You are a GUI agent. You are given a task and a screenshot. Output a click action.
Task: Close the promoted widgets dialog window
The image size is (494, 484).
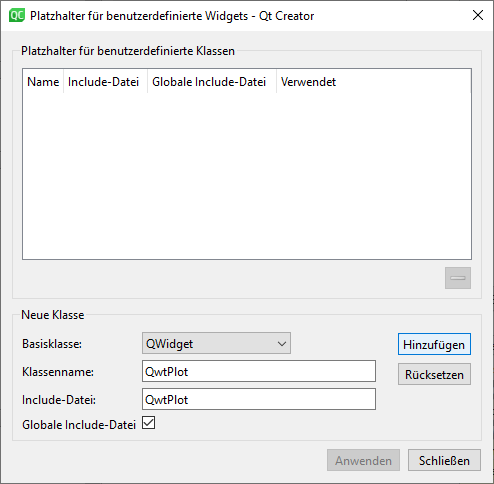click(x=478, y=15)
